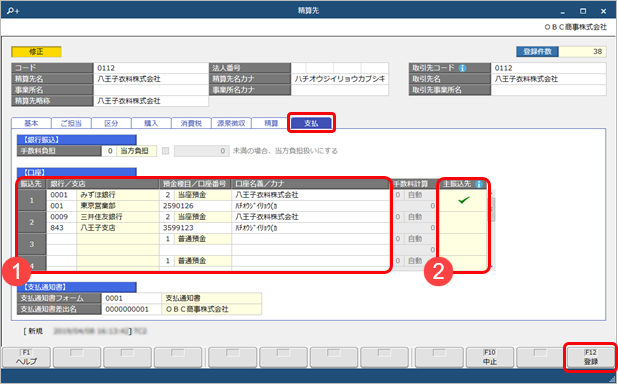The height and width of the screenshot is (384, 618).
Task: Select row header 2 in 口座 table
Action: (32, 222)
